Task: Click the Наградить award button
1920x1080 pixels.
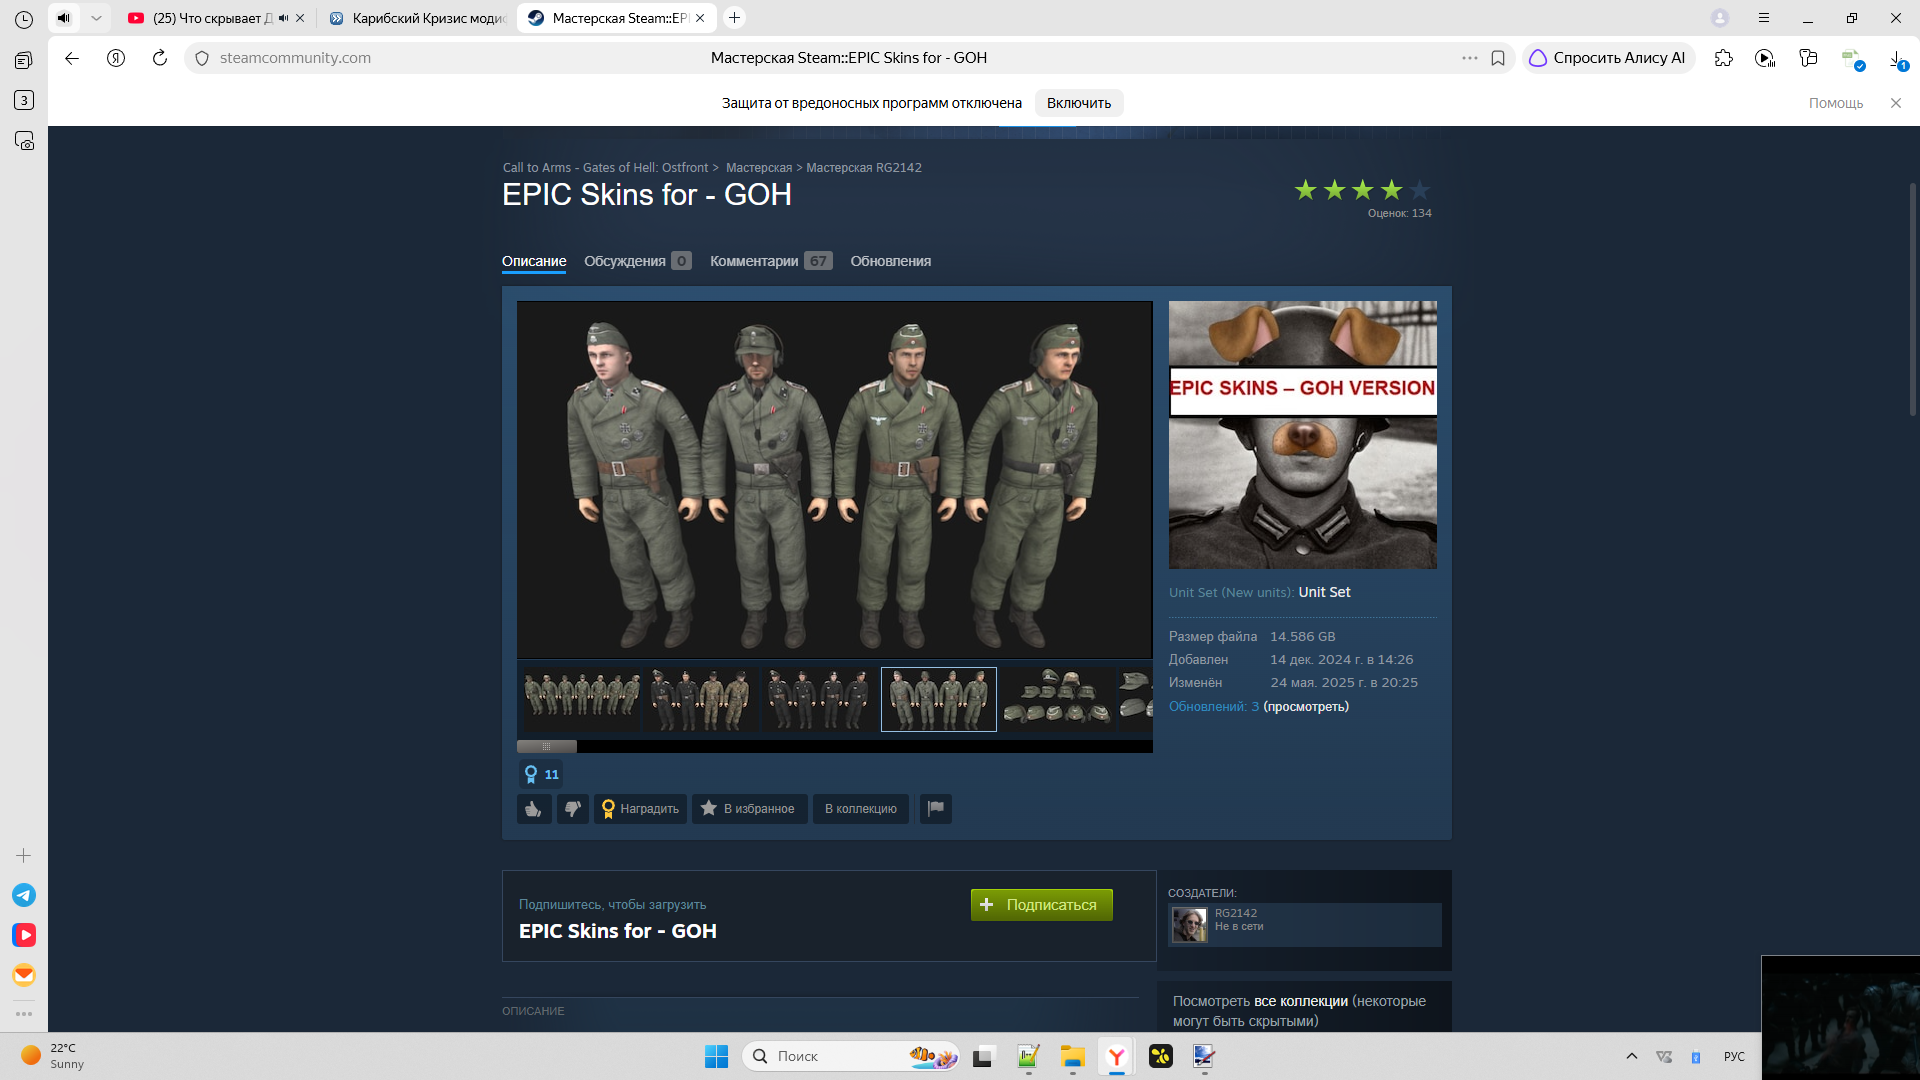Action: pos(640,809)
